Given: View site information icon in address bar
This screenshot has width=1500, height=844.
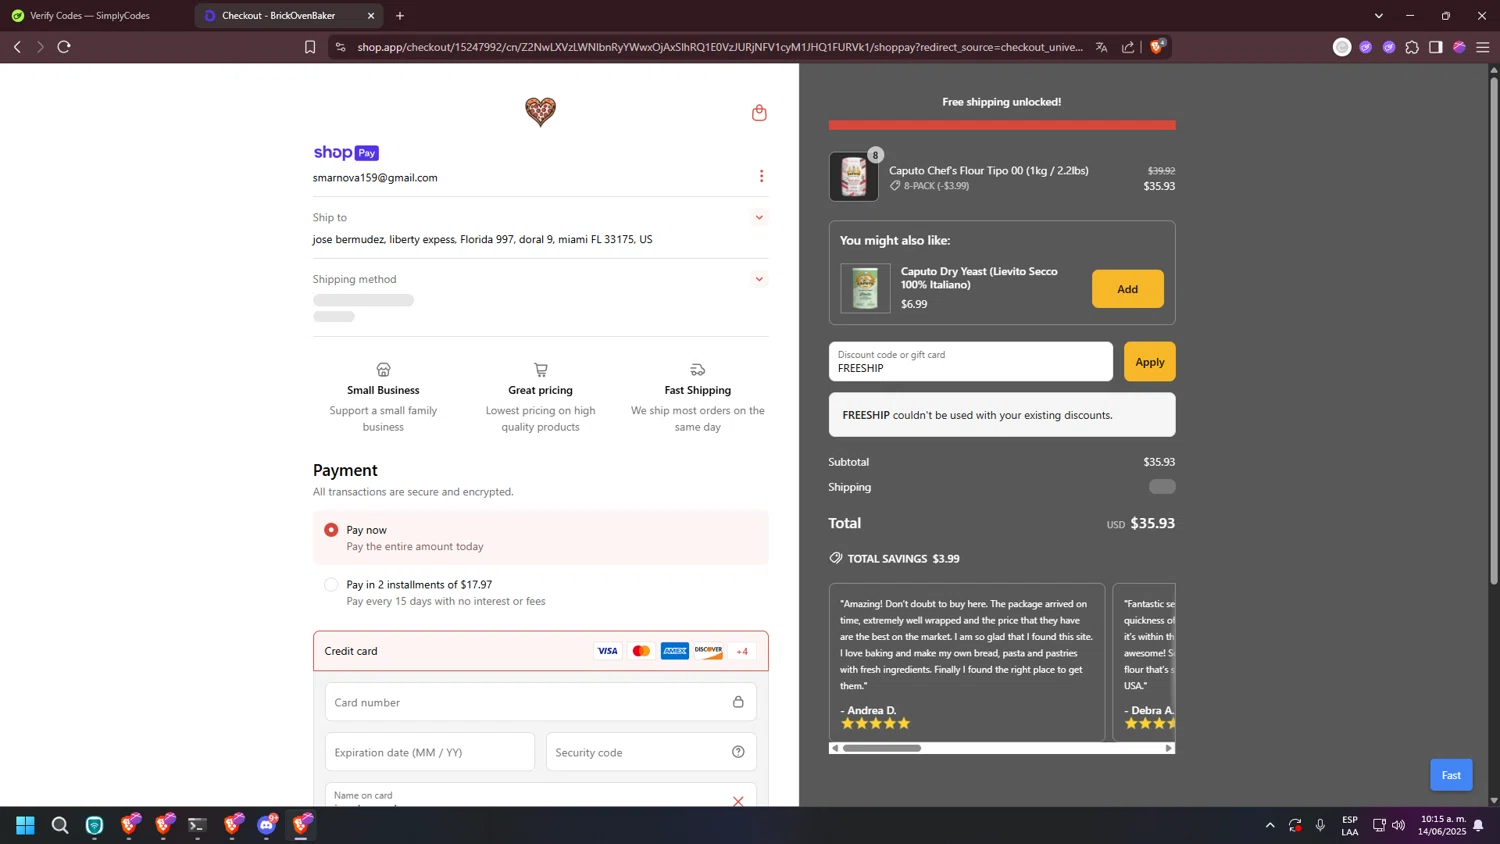Looking at the screenshot, I should coord(341,47).
